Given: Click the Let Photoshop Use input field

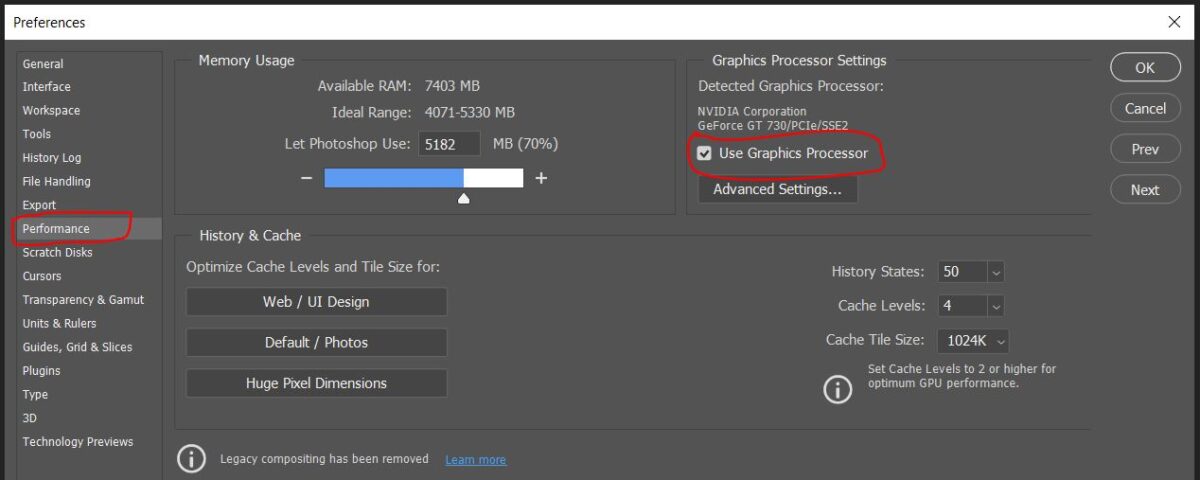Looking at the screenshot, I should coord(449,144).
